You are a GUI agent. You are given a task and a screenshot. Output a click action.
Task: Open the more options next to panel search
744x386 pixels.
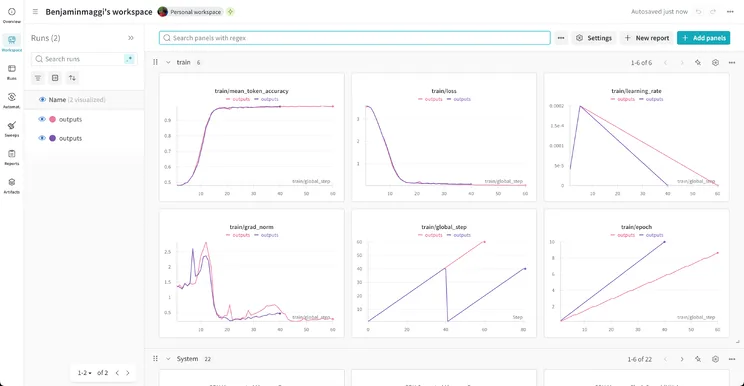tap(561, 38)
